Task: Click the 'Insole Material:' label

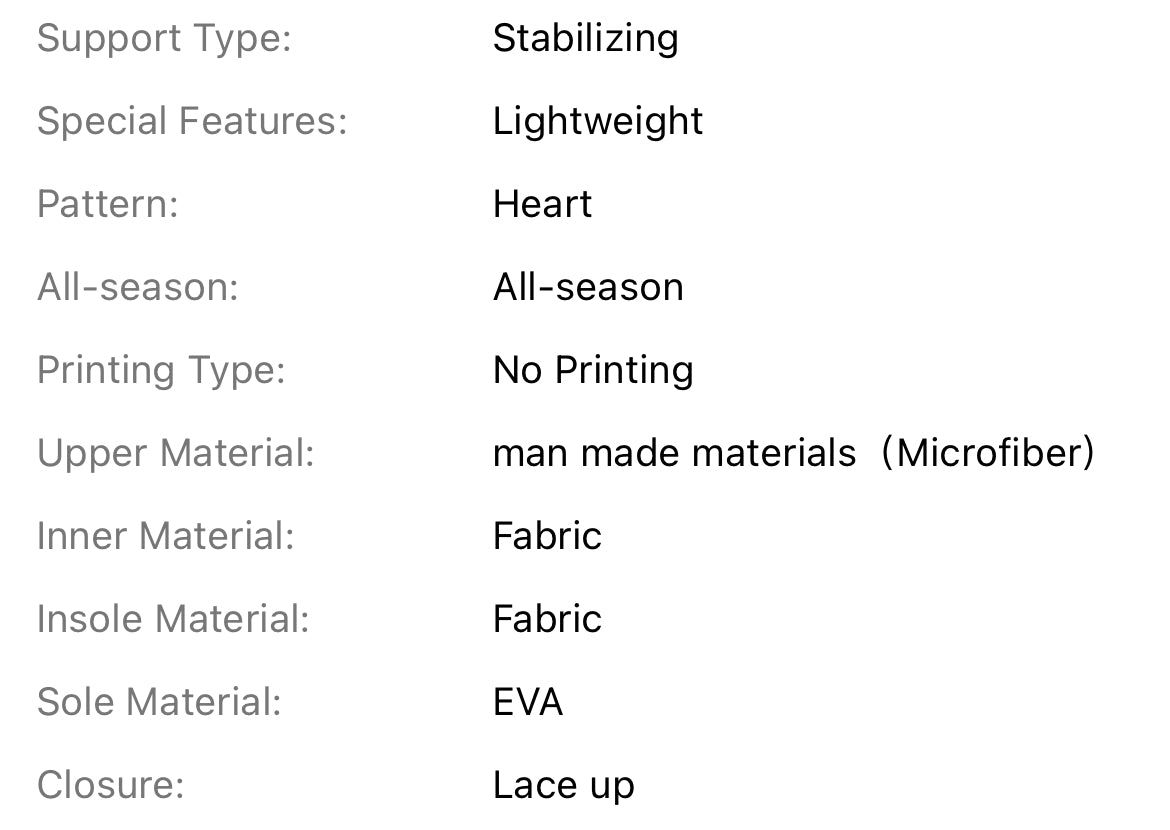Action: click(173, 620)
